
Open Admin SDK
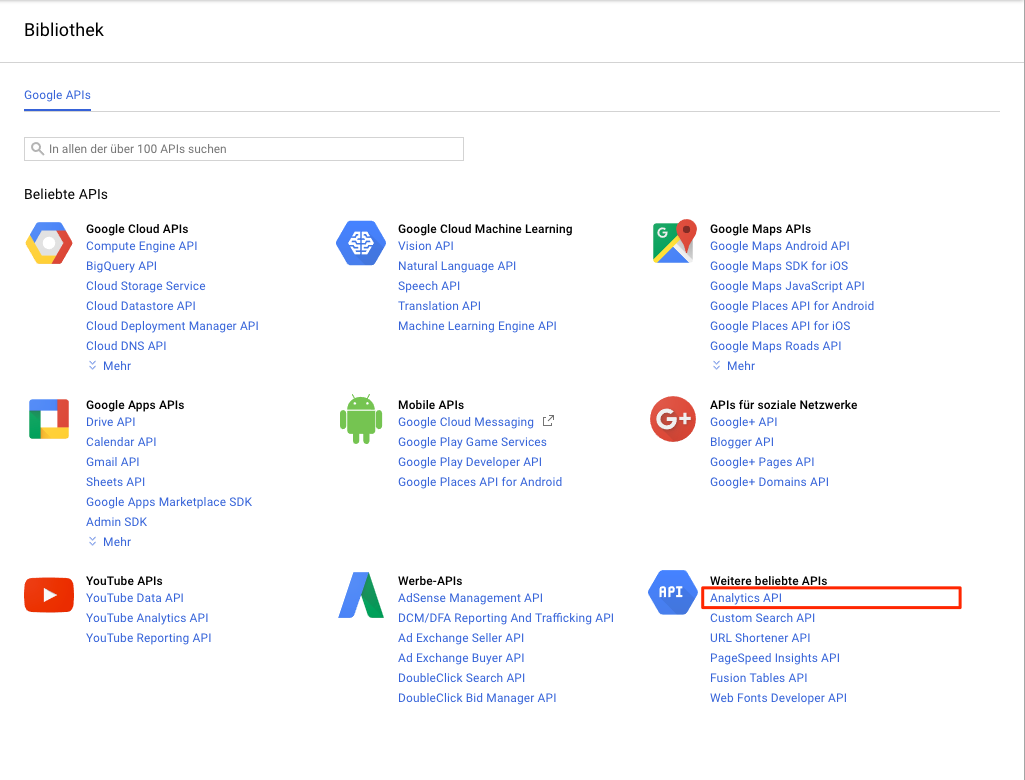tap(117, 522)
